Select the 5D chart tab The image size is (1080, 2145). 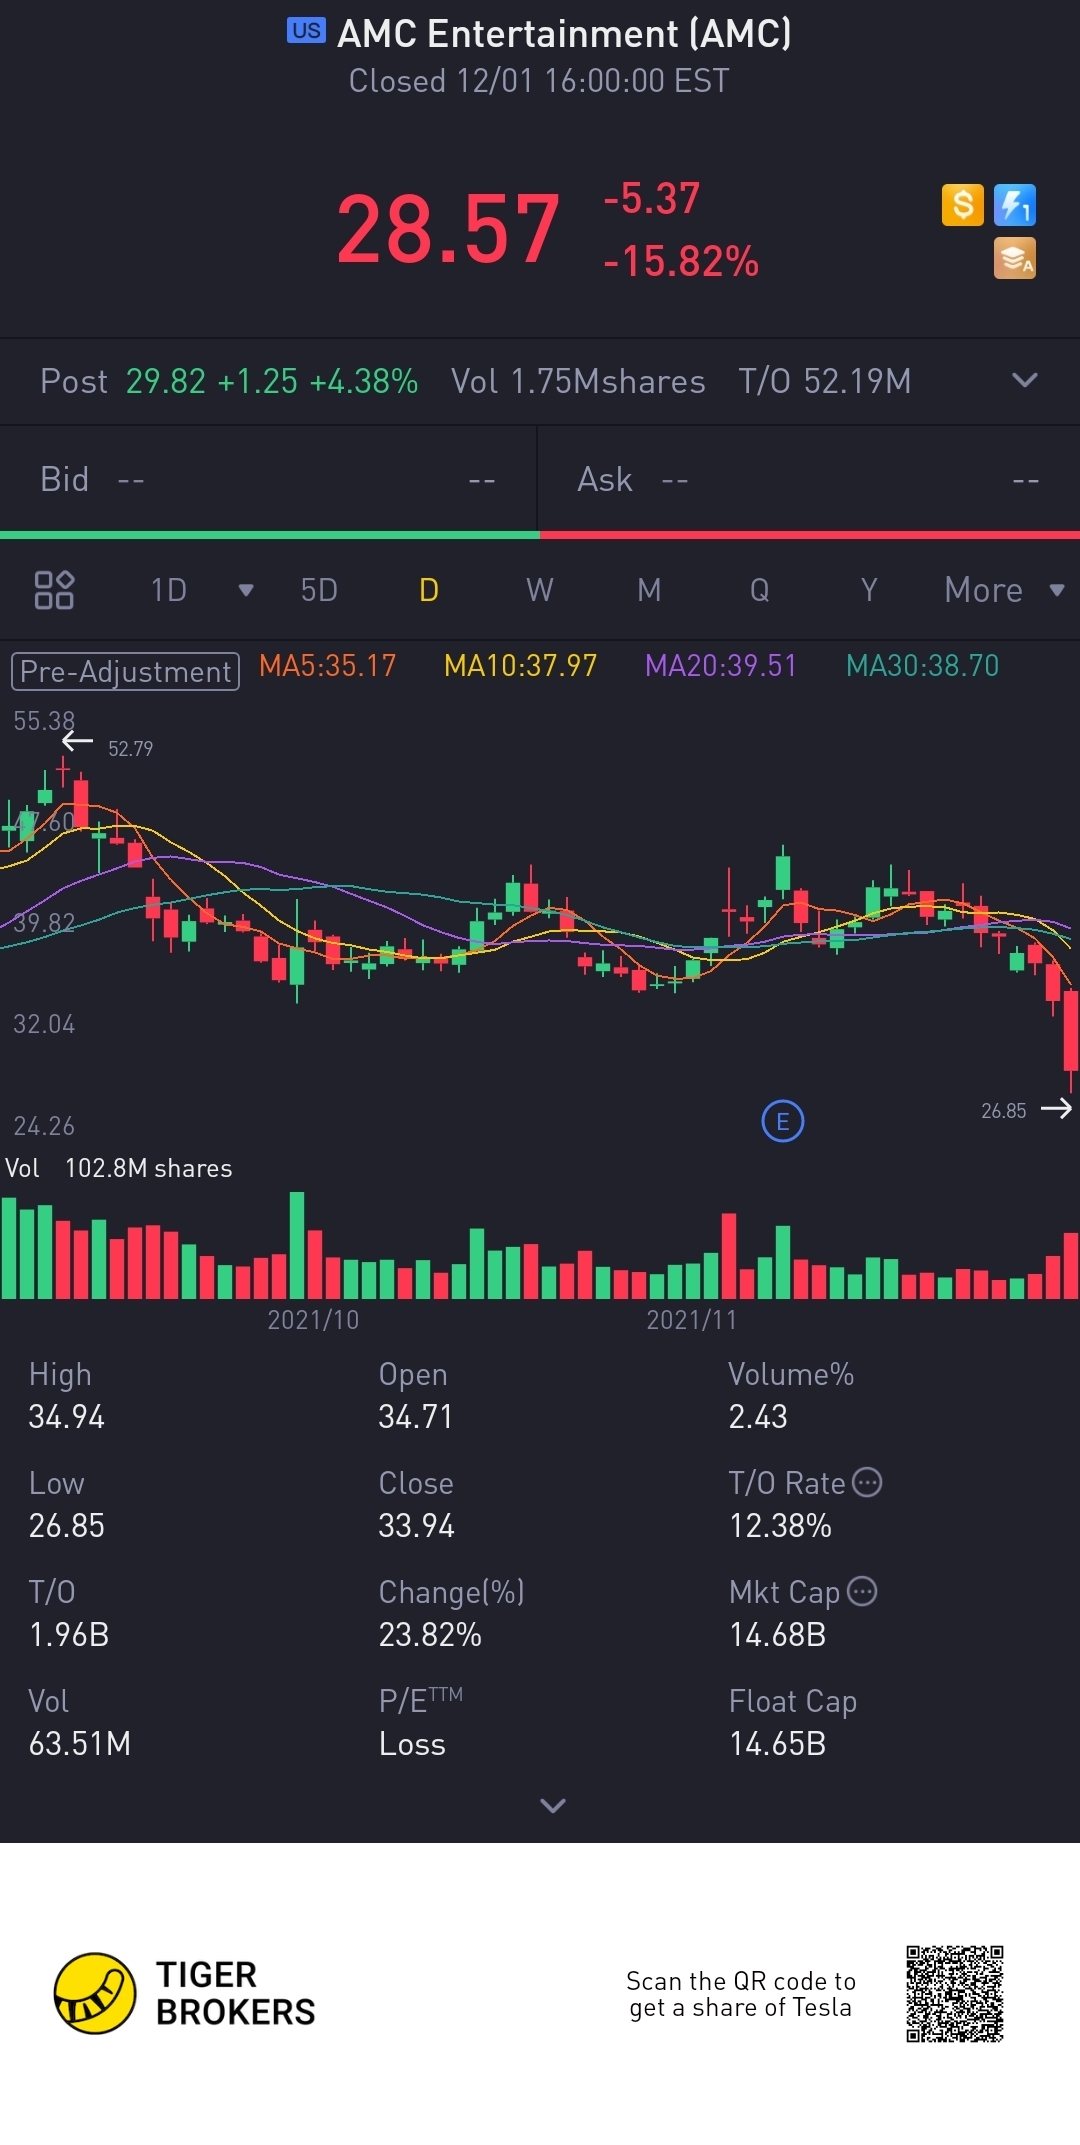click(319, 590)
